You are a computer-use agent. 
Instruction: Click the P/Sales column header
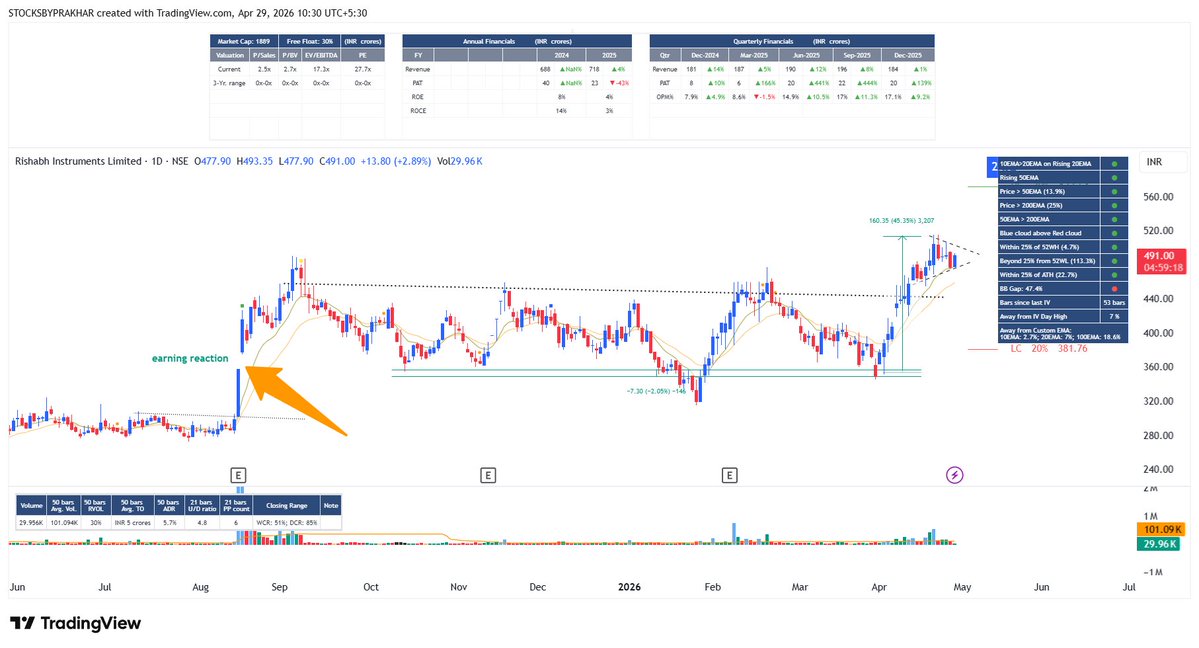264,55
